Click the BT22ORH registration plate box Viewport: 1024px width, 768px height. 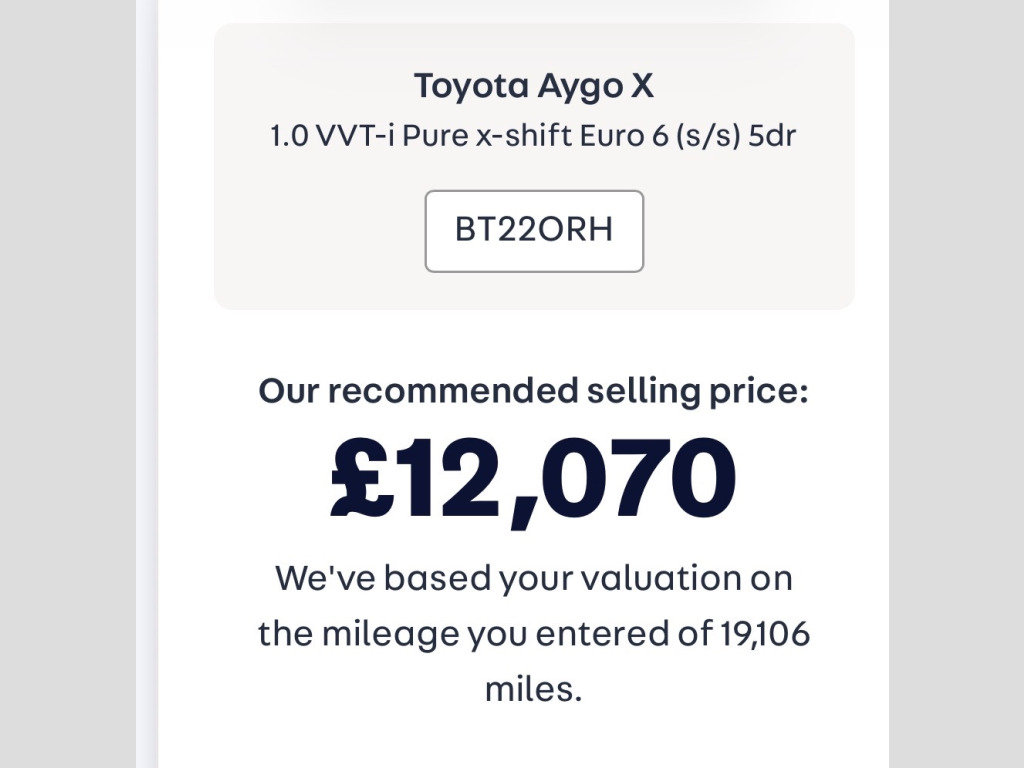pyautogui.click(x=534, y=231)
